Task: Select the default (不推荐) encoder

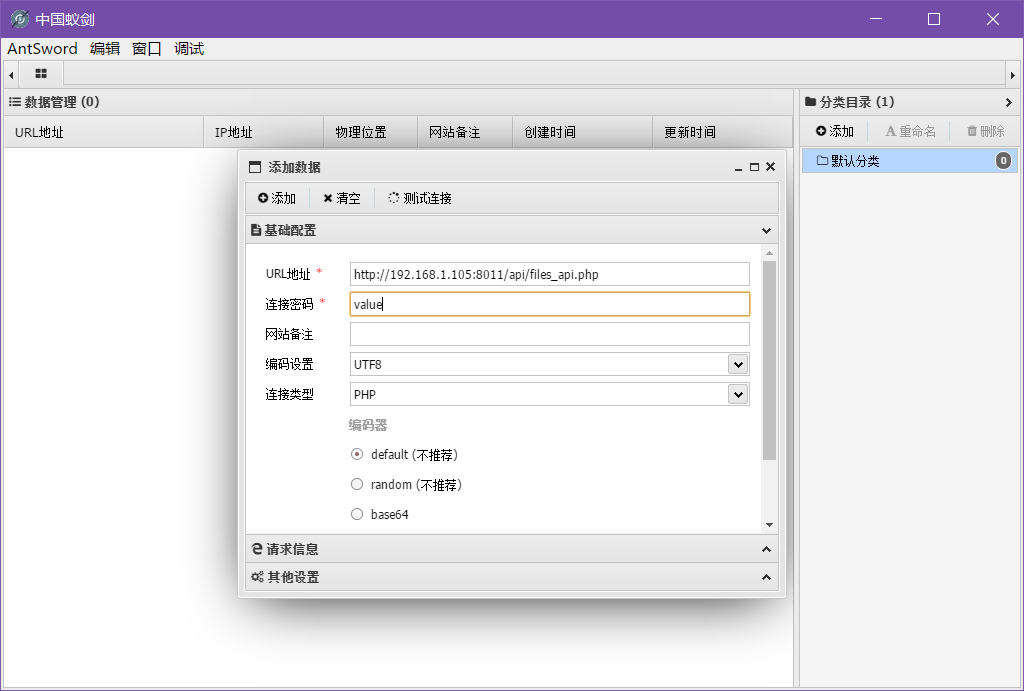Action: [357, 454]
